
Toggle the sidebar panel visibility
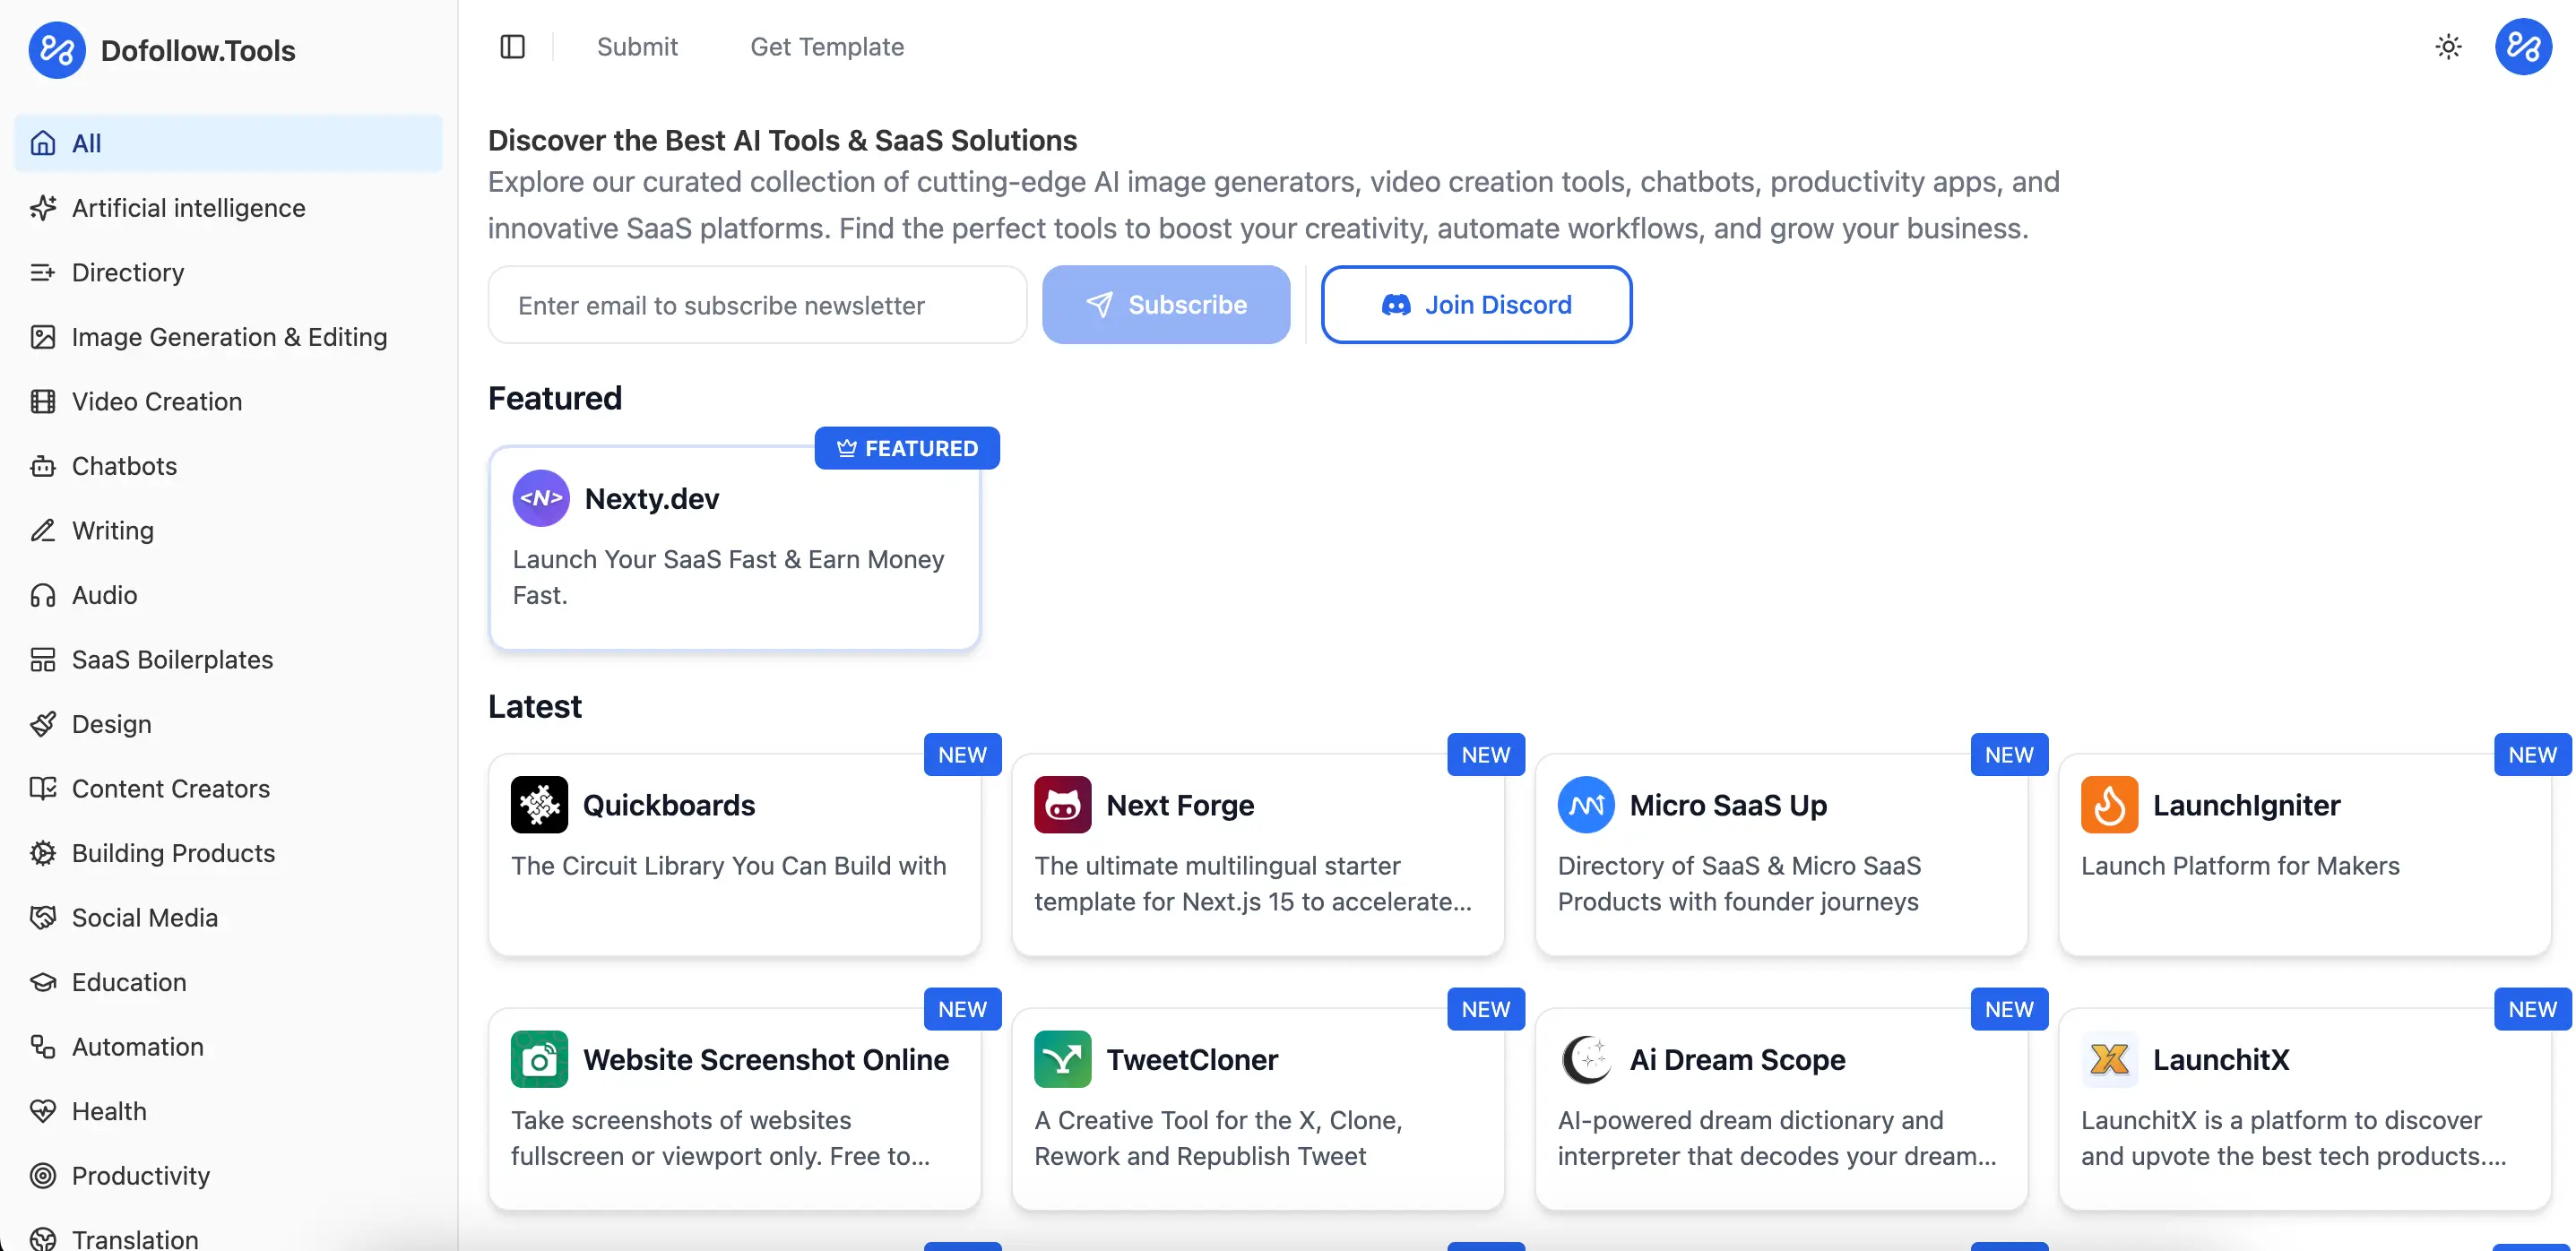(512, 46)
